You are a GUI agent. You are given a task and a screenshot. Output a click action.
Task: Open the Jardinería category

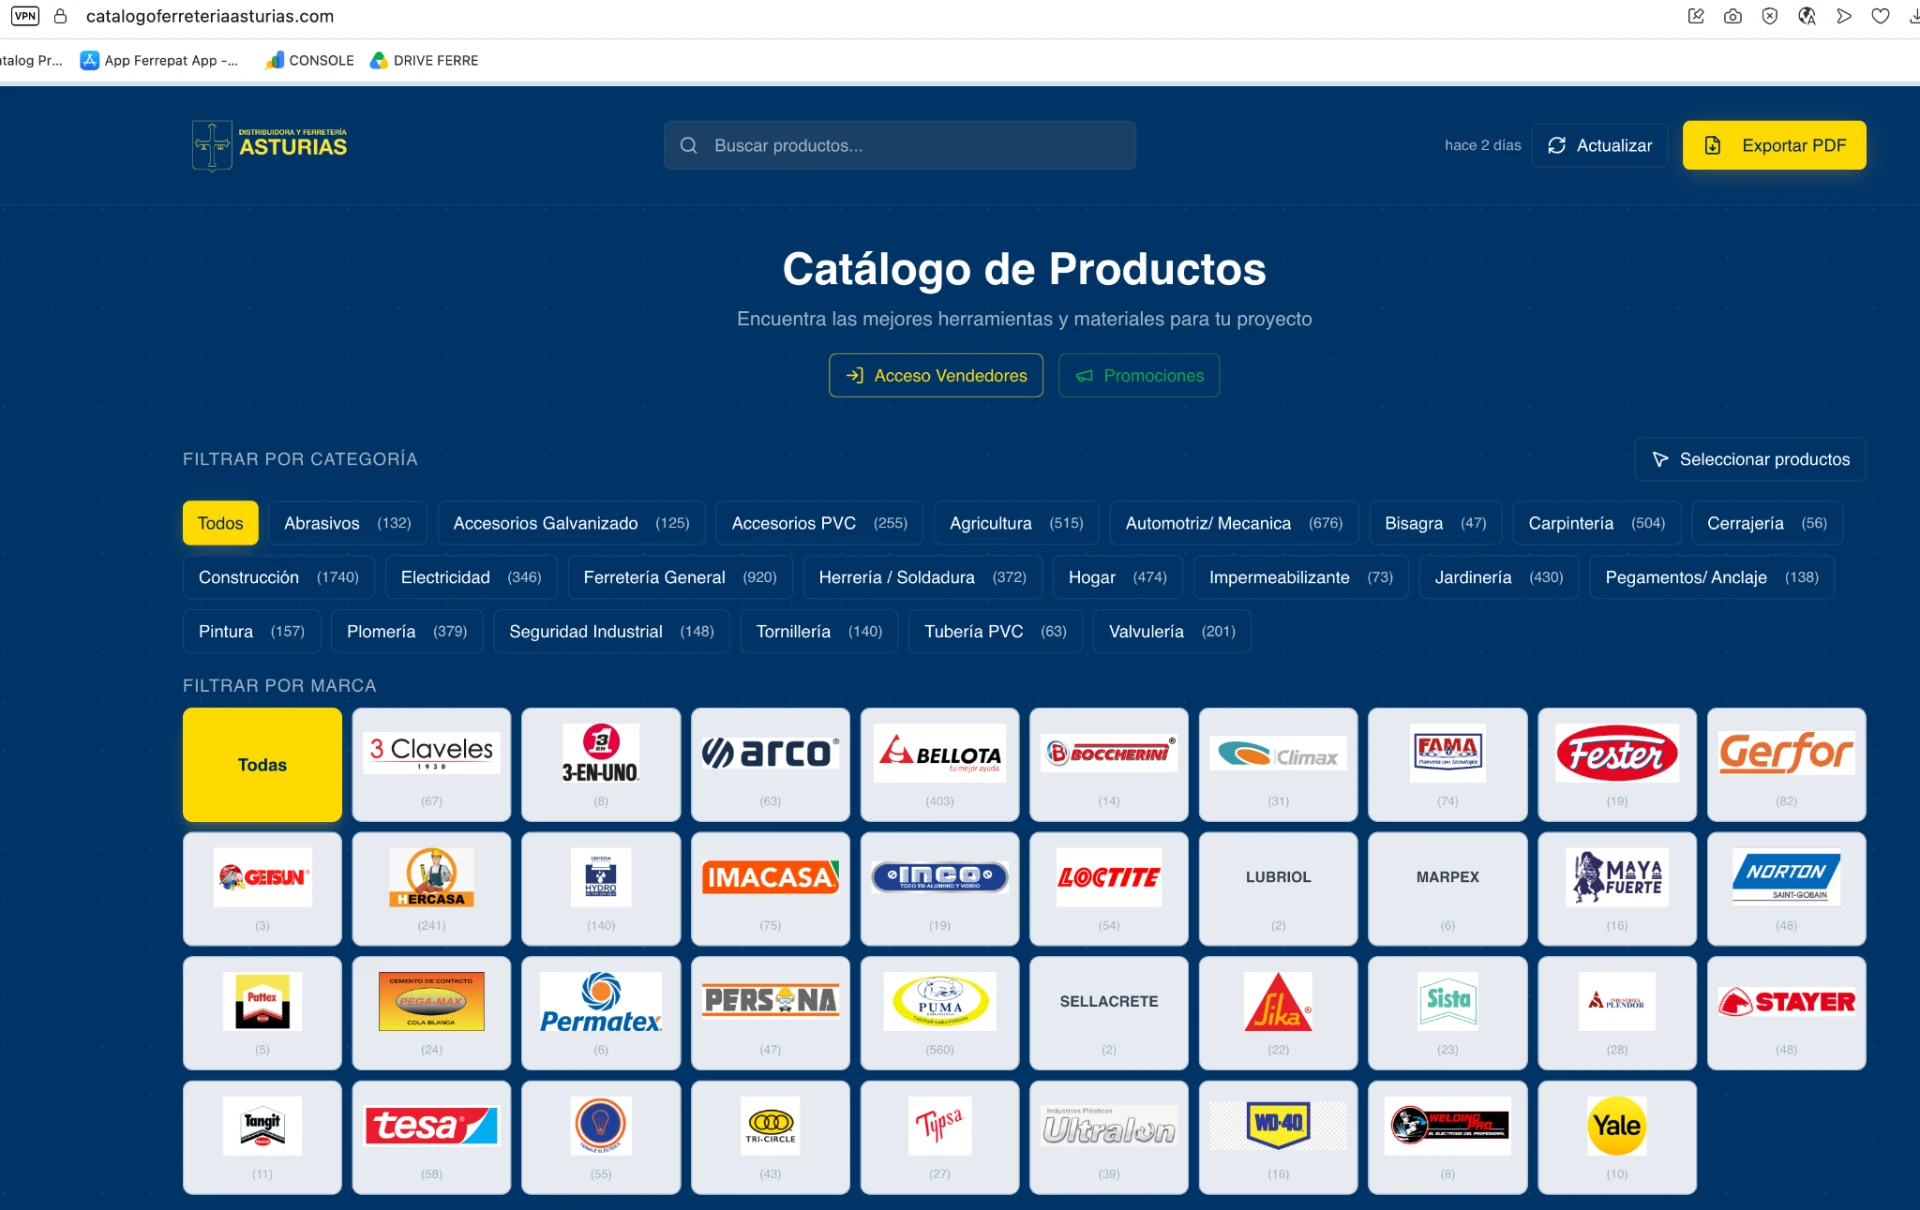point(1498,577)
